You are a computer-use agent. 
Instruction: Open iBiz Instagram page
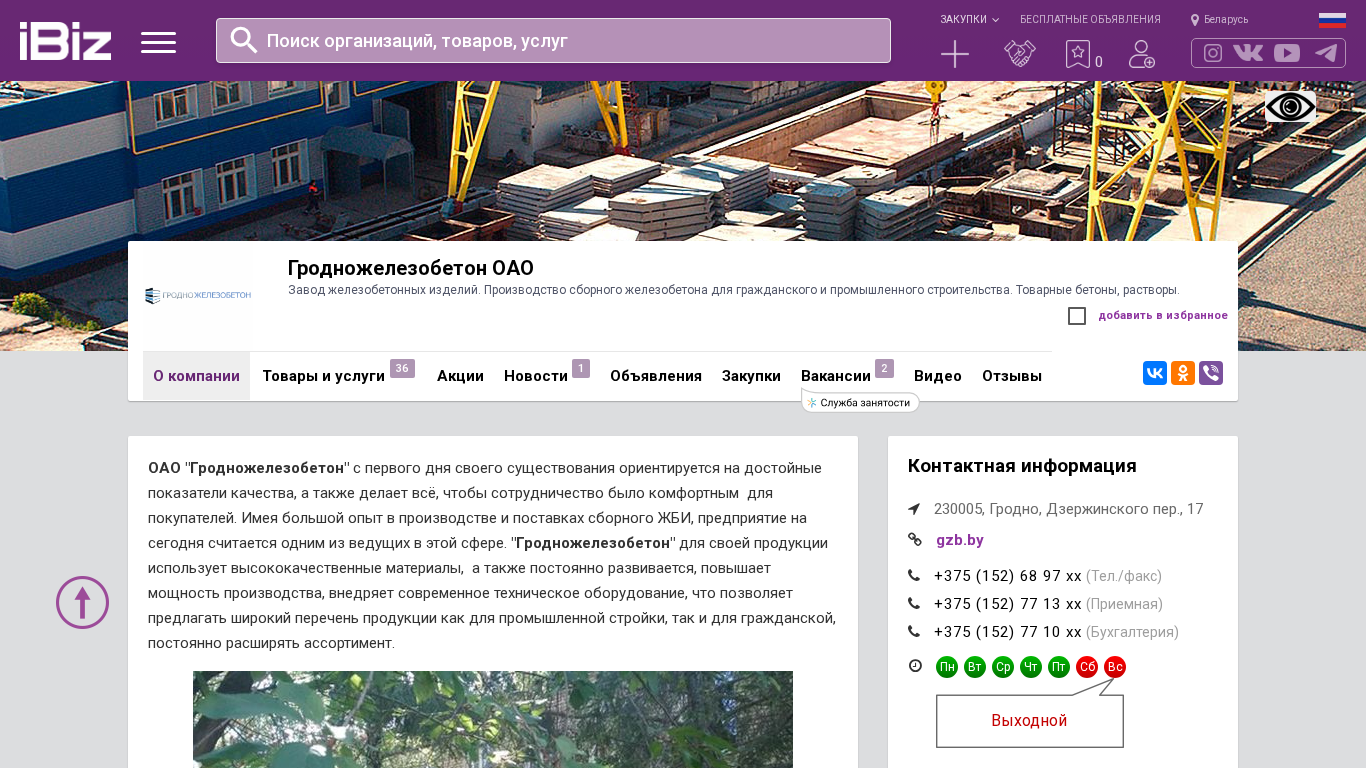click(1213, 53)
